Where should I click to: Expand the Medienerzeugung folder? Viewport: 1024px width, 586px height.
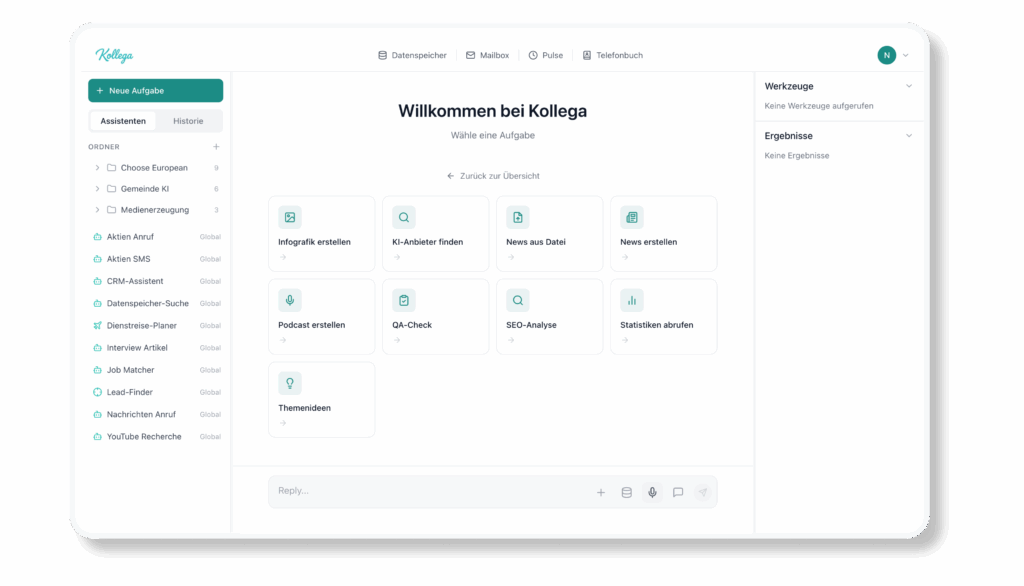pyautogui.click(x=97, y=210)
